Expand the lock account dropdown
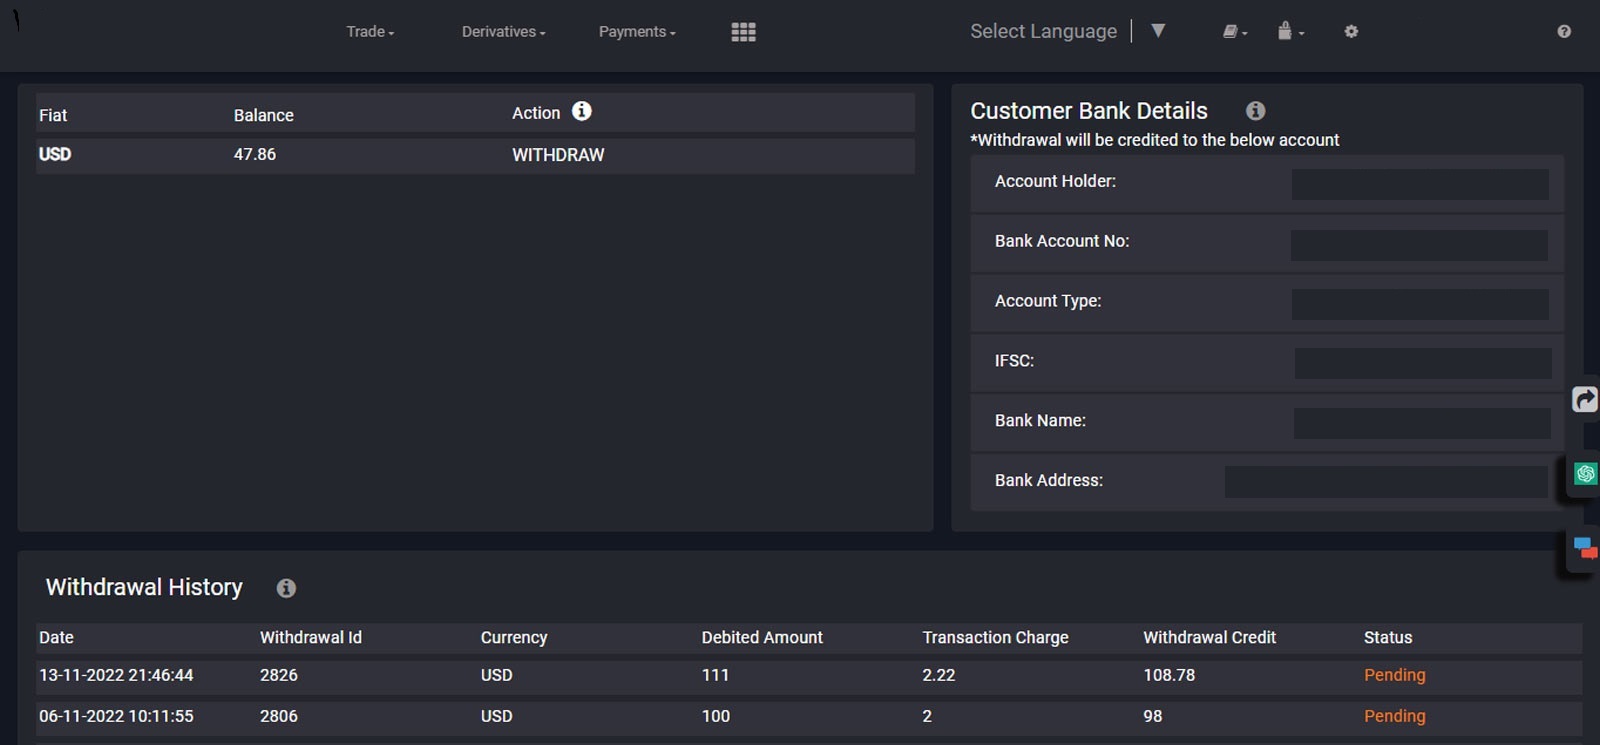Image resolution: width=1600 pixels, height=745 pixels. 1290,32
